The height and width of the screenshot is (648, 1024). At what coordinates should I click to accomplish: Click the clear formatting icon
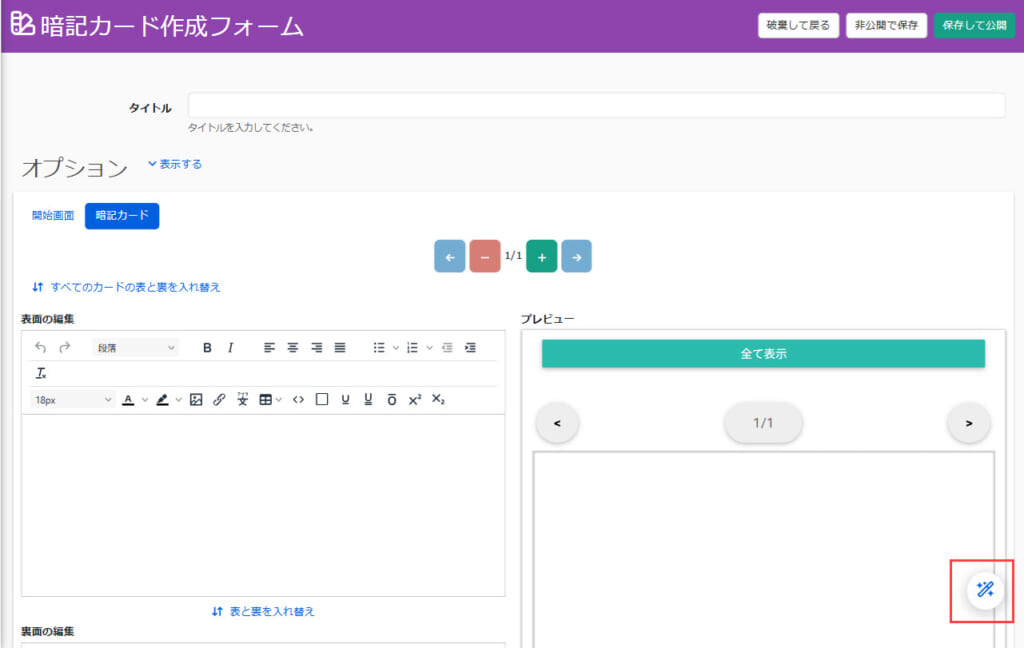pos(41,373)
